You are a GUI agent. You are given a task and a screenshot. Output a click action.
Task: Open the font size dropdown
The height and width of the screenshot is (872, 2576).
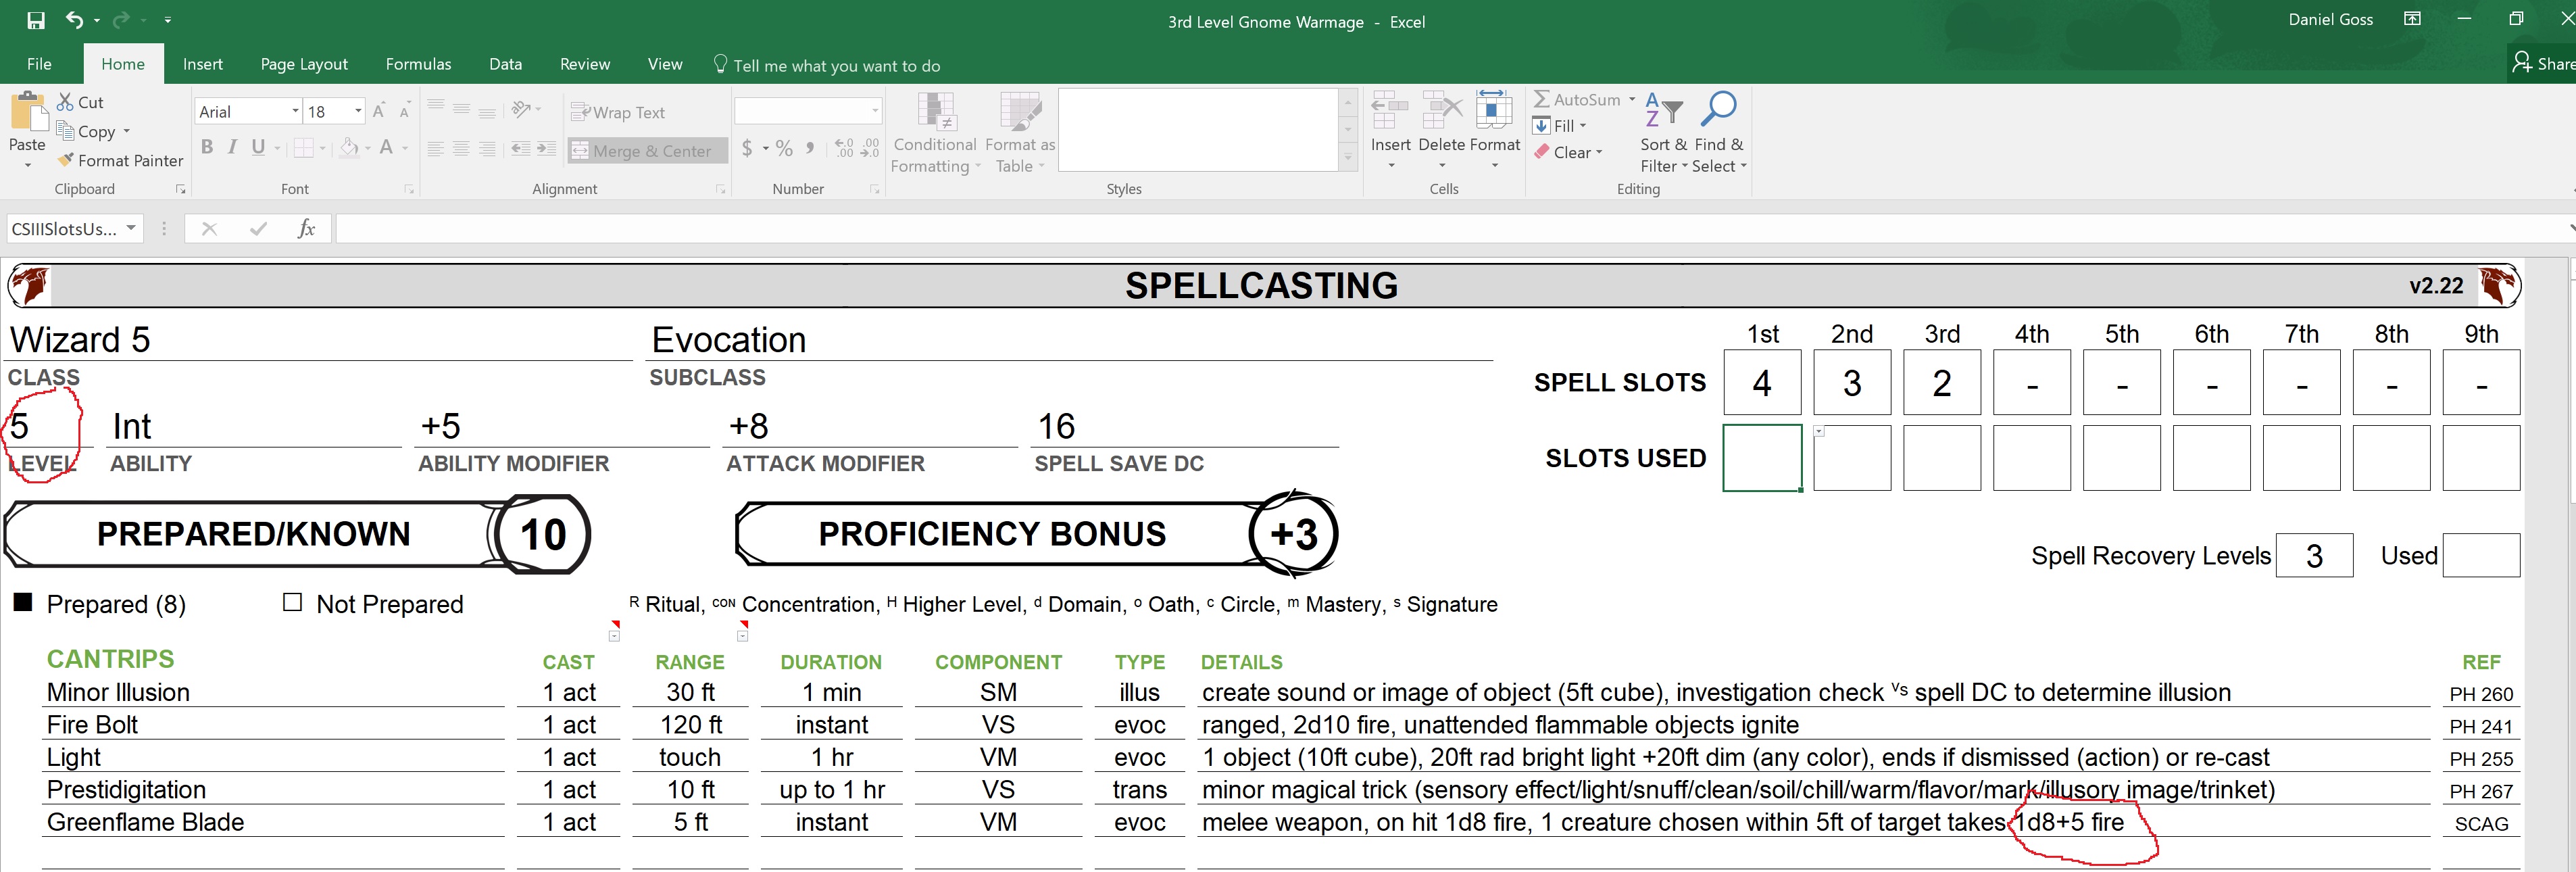click(x=355, y=111)
